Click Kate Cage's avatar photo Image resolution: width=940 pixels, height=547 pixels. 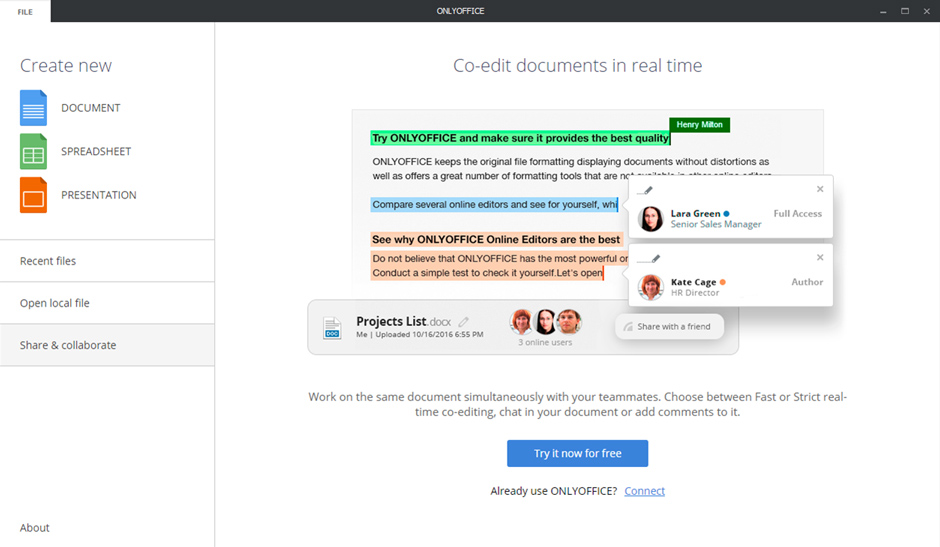tap(651, 288)
